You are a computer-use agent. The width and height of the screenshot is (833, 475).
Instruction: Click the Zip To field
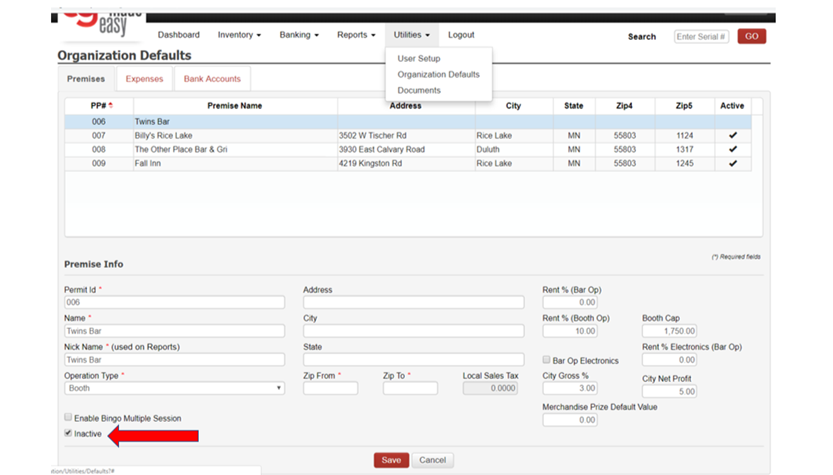pos(410,388)
